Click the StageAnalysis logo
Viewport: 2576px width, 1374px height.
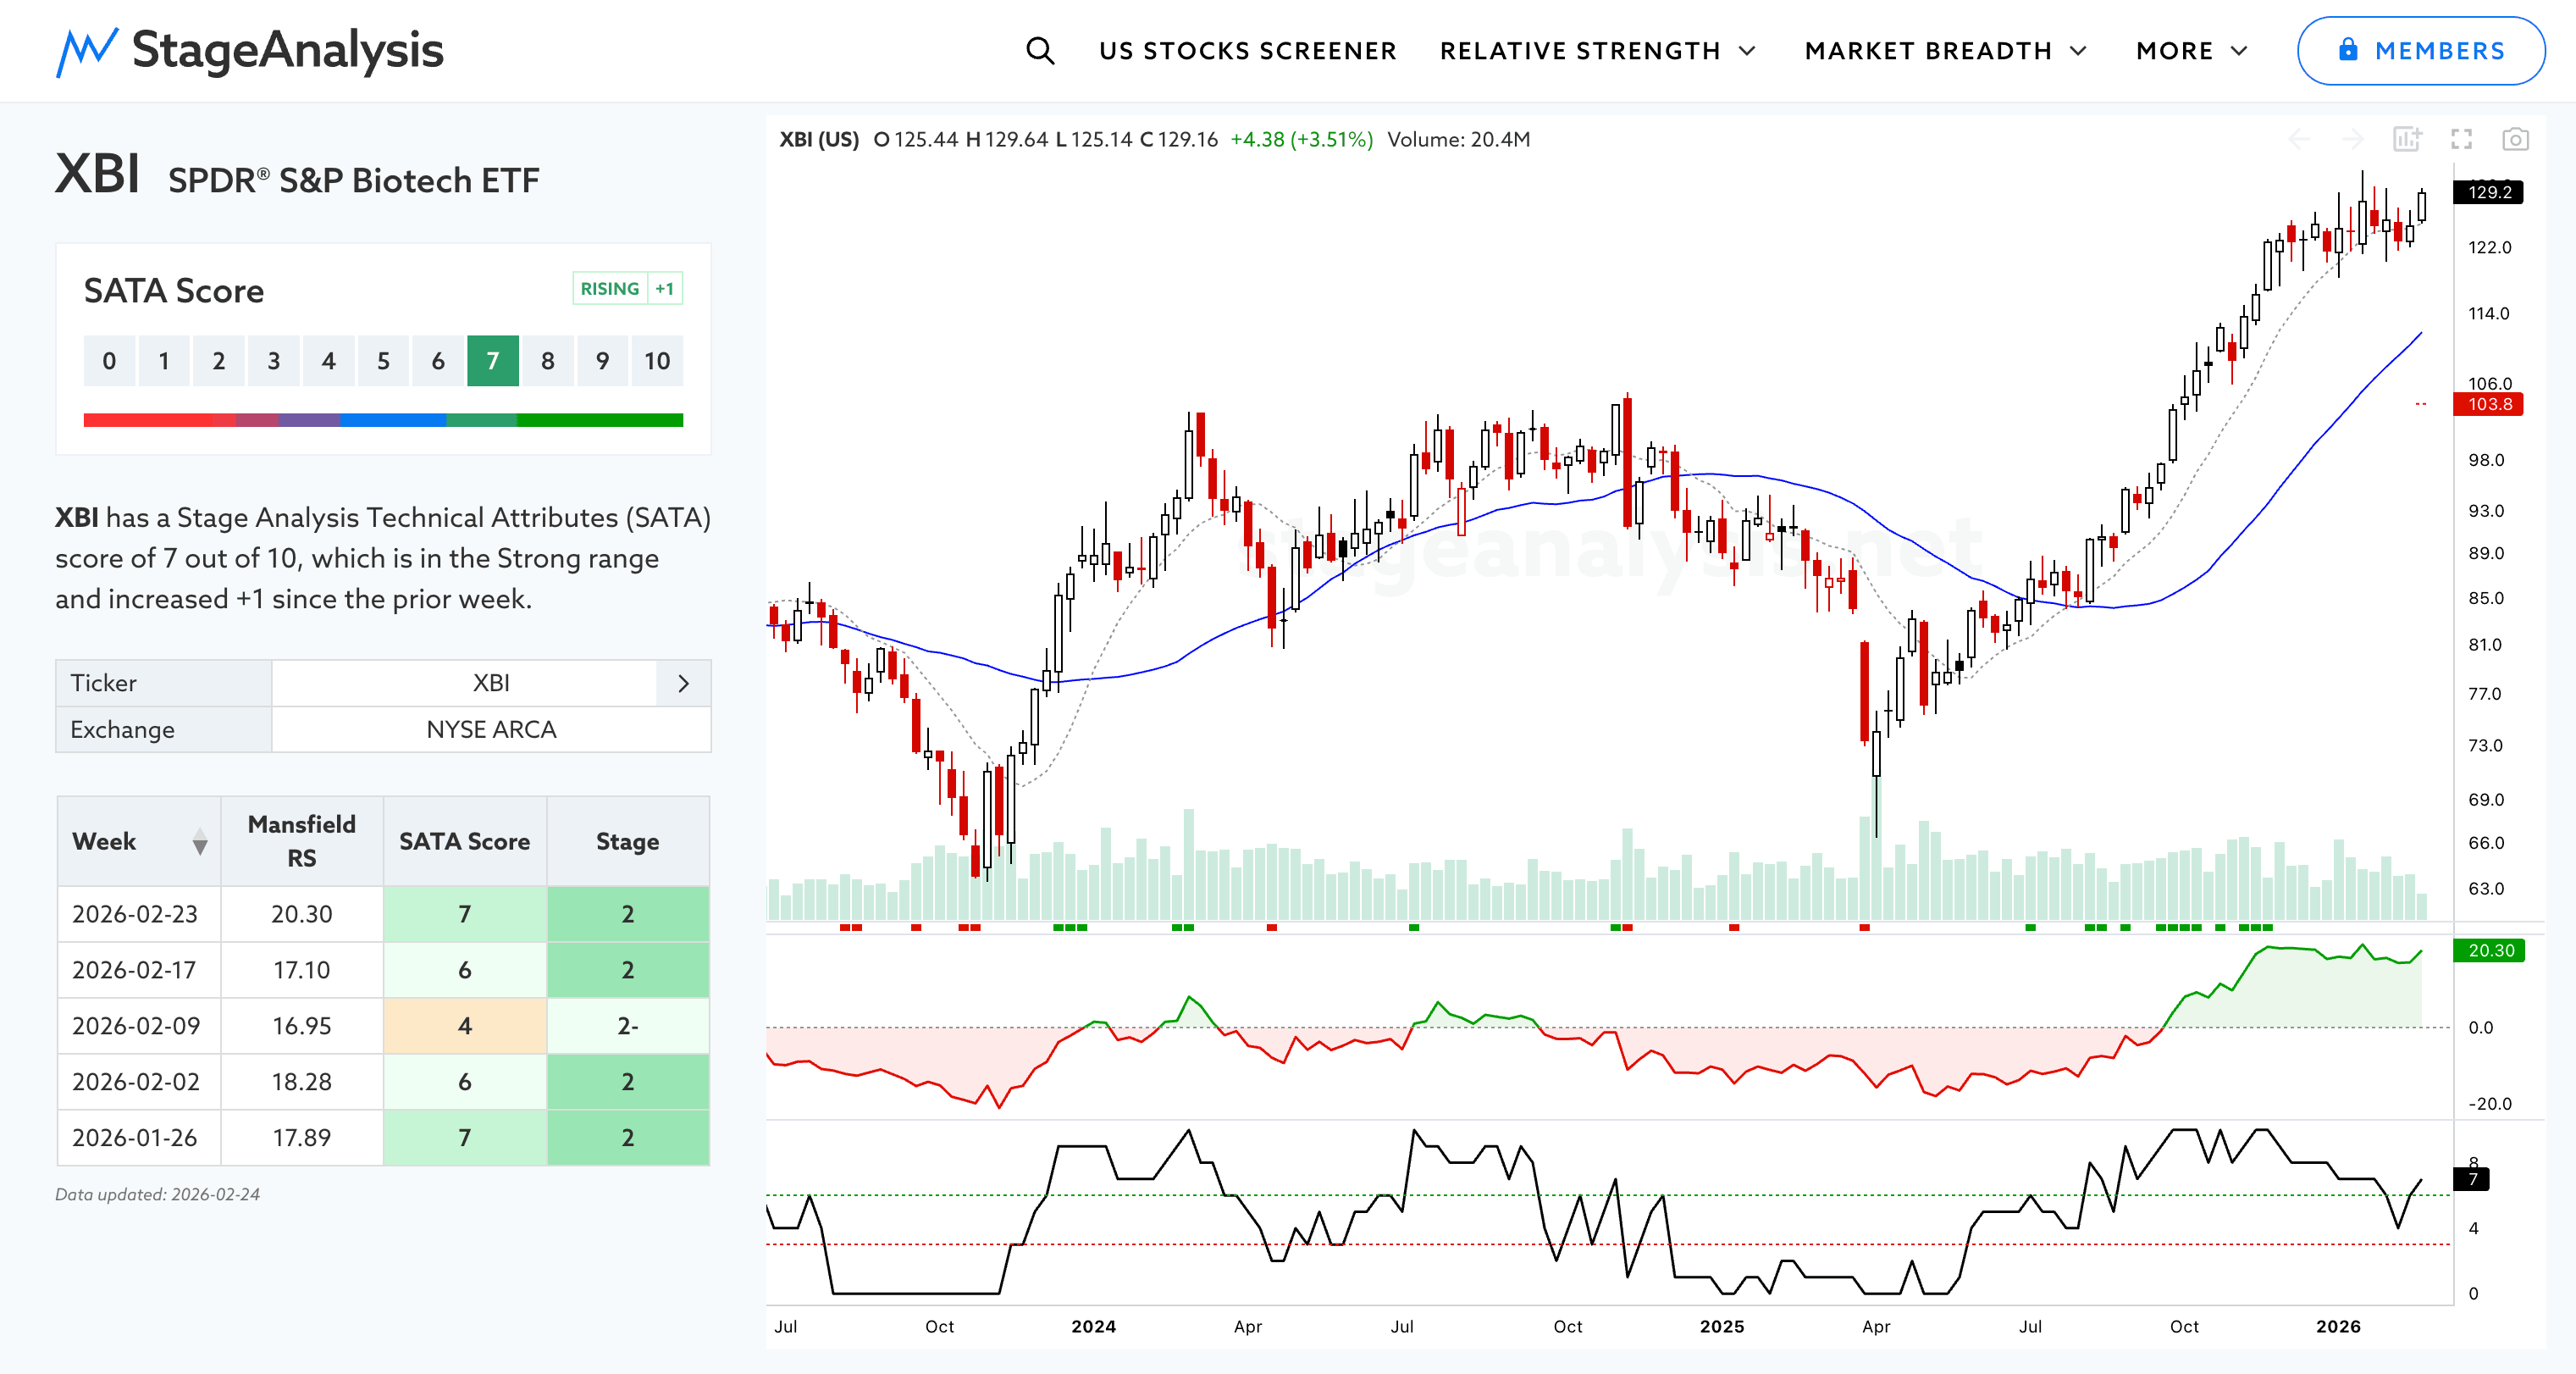pyautogui.click(x=250, y=51)
